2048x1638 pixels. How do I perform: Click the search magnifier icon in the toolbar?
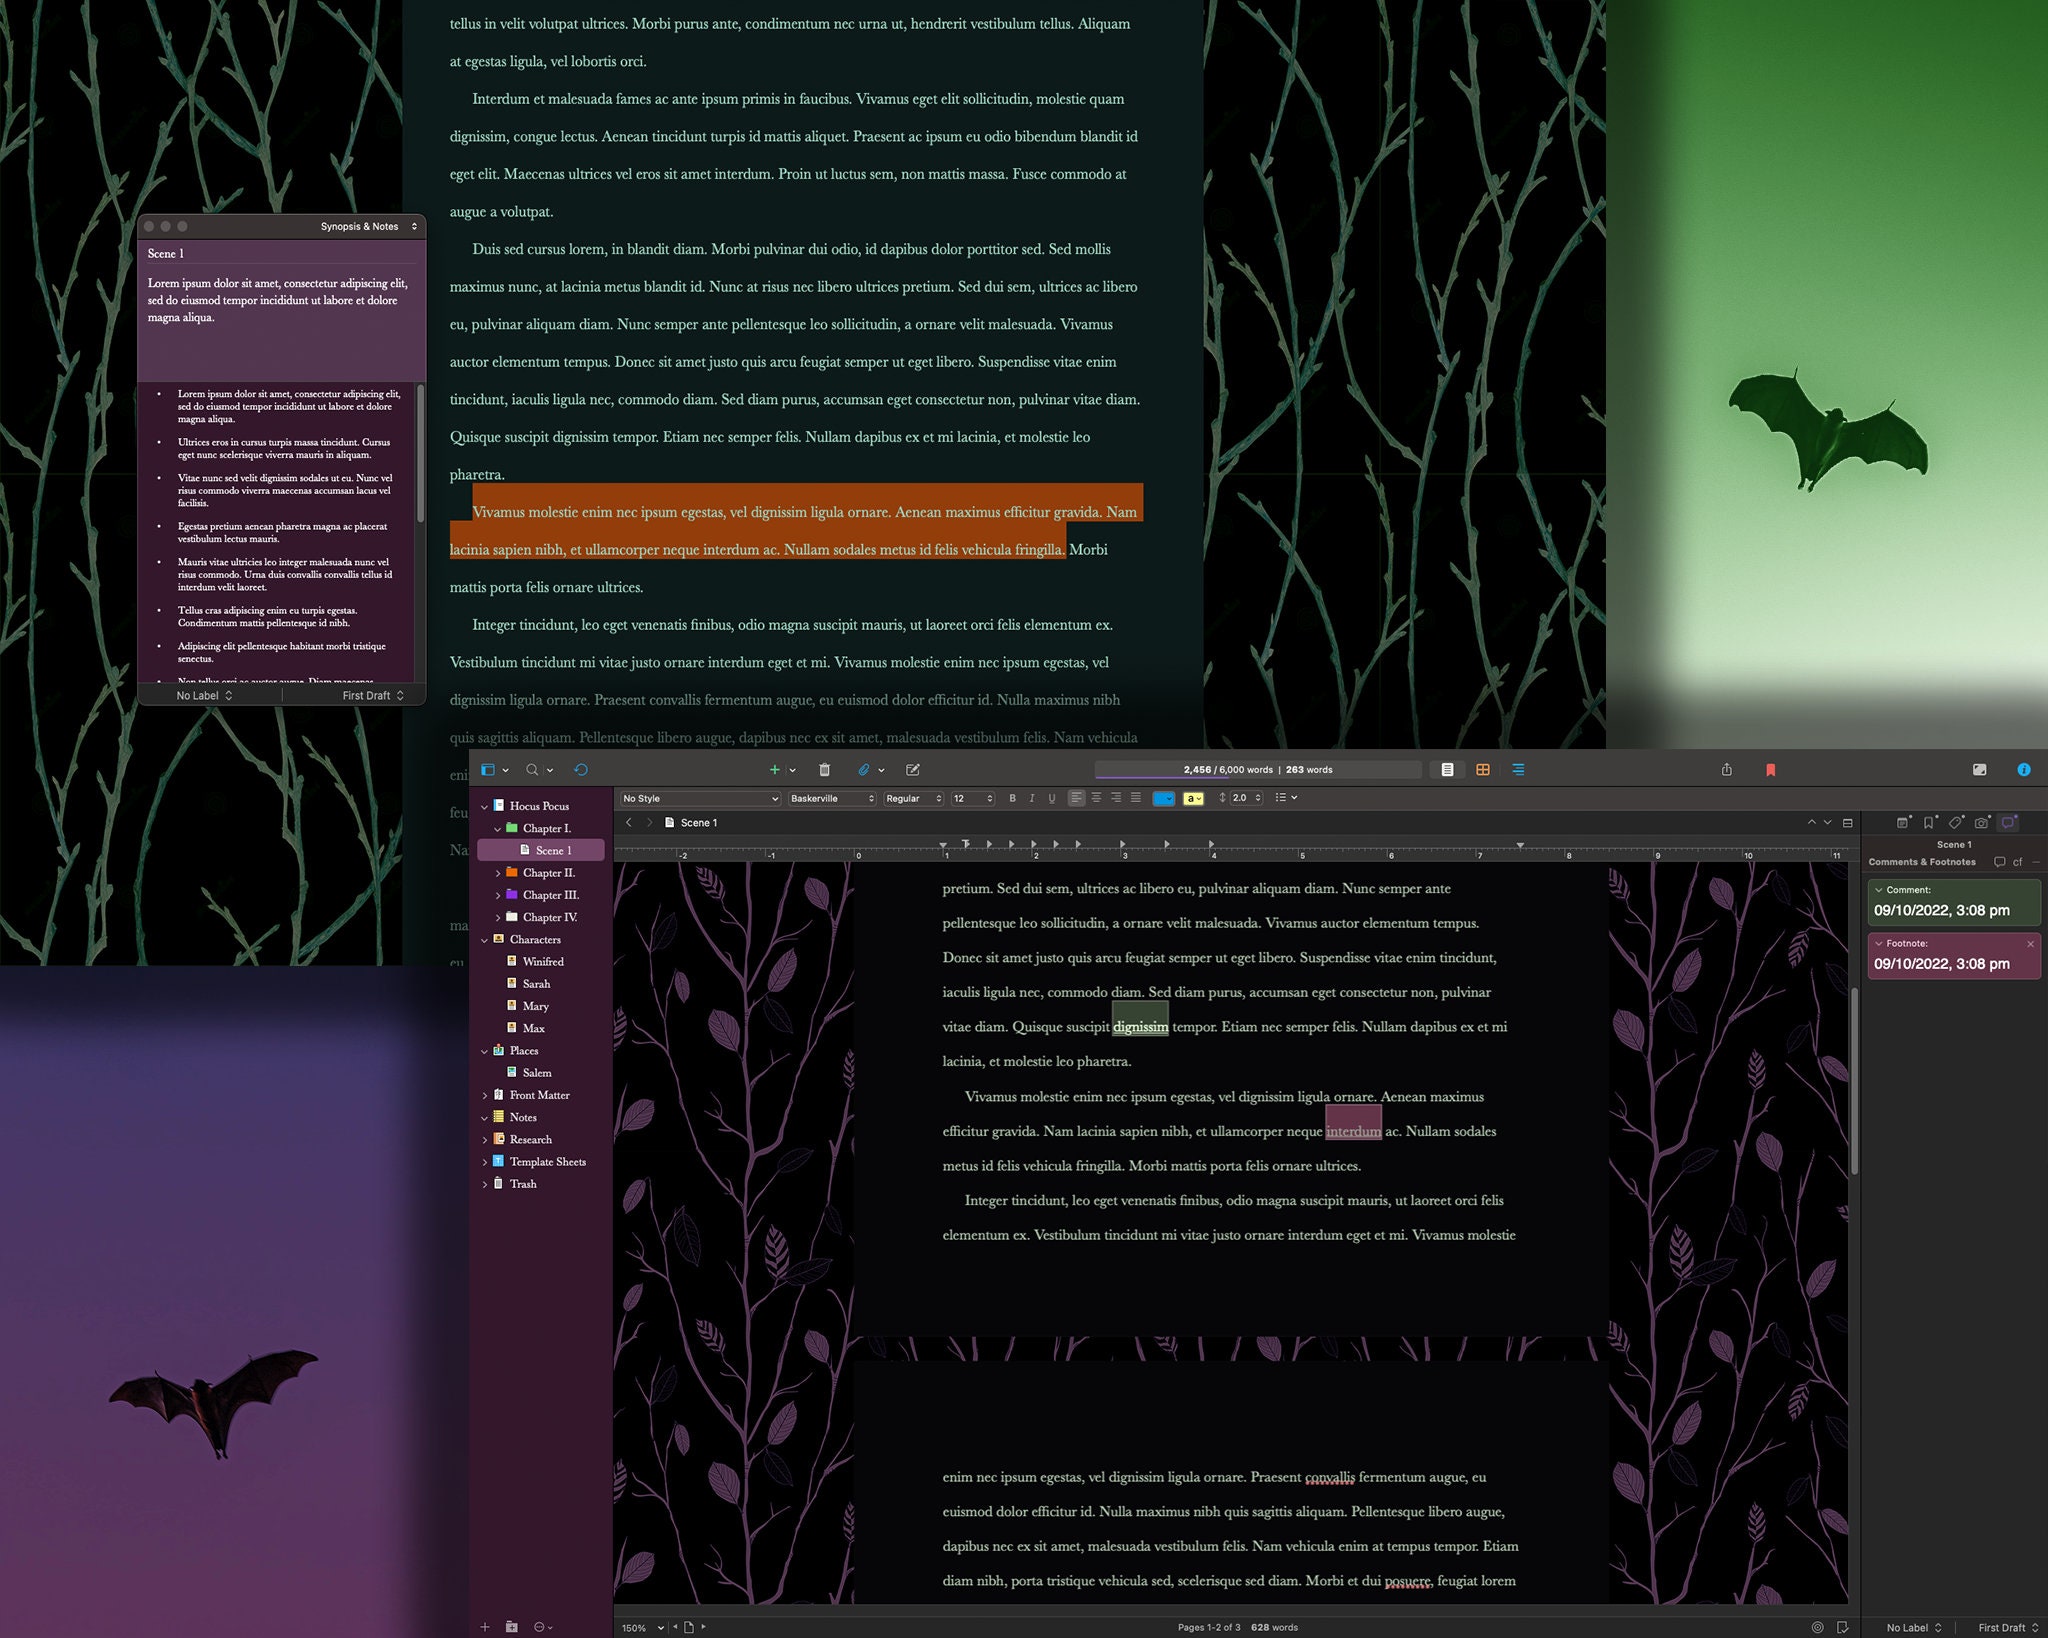531,770
